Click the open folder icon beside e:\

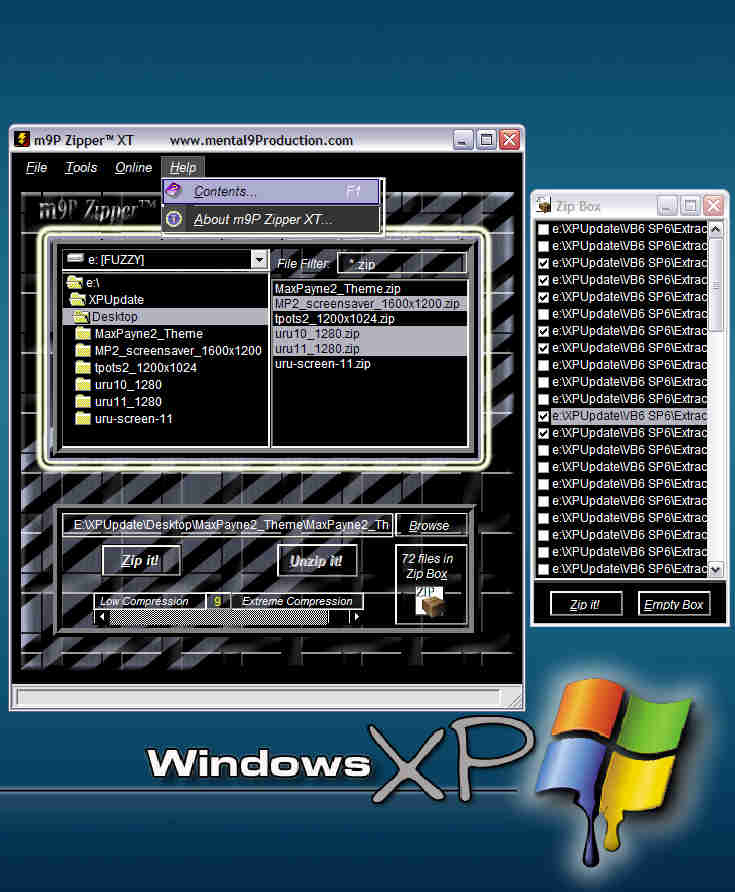[x=75, y=282]
